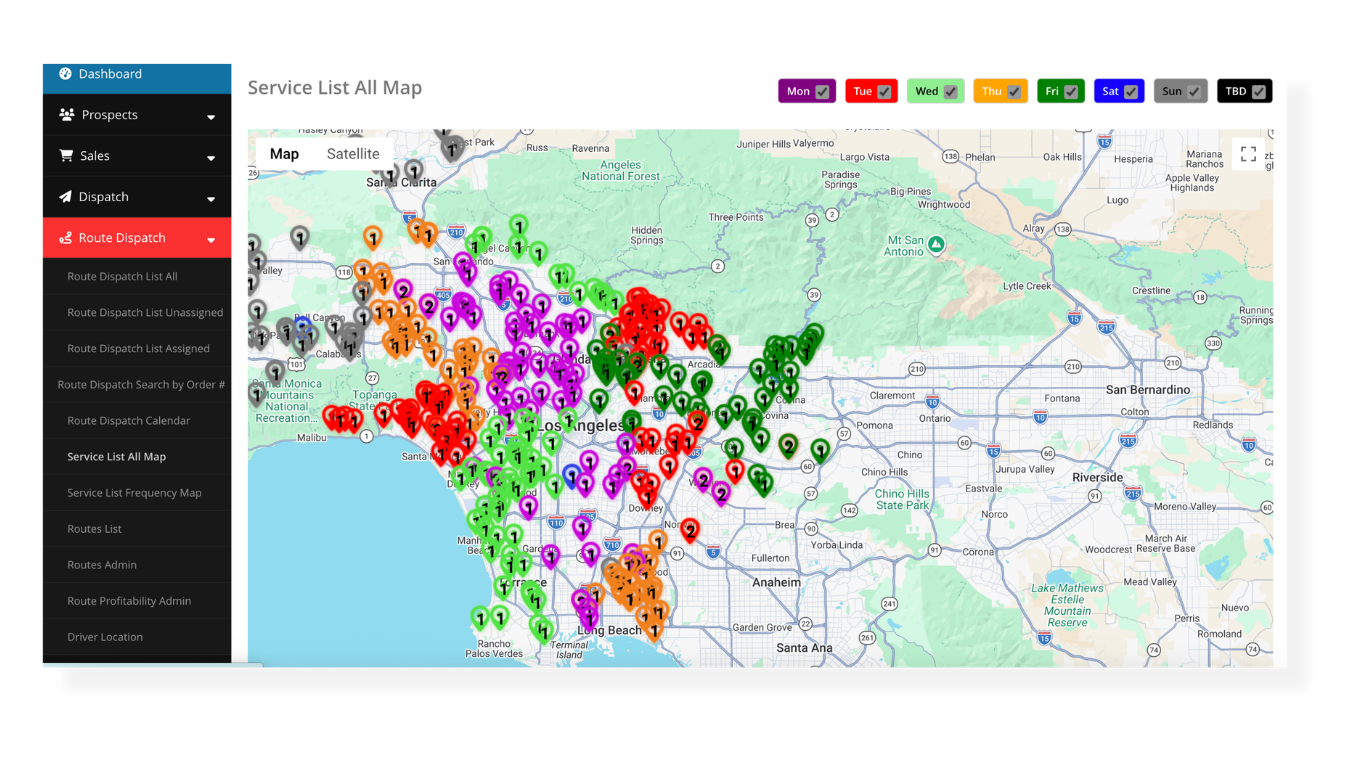This screenshot has height=768, width=1366.
Task: Toggle fullscreen mode on the map
Action: pos(1248,154)
